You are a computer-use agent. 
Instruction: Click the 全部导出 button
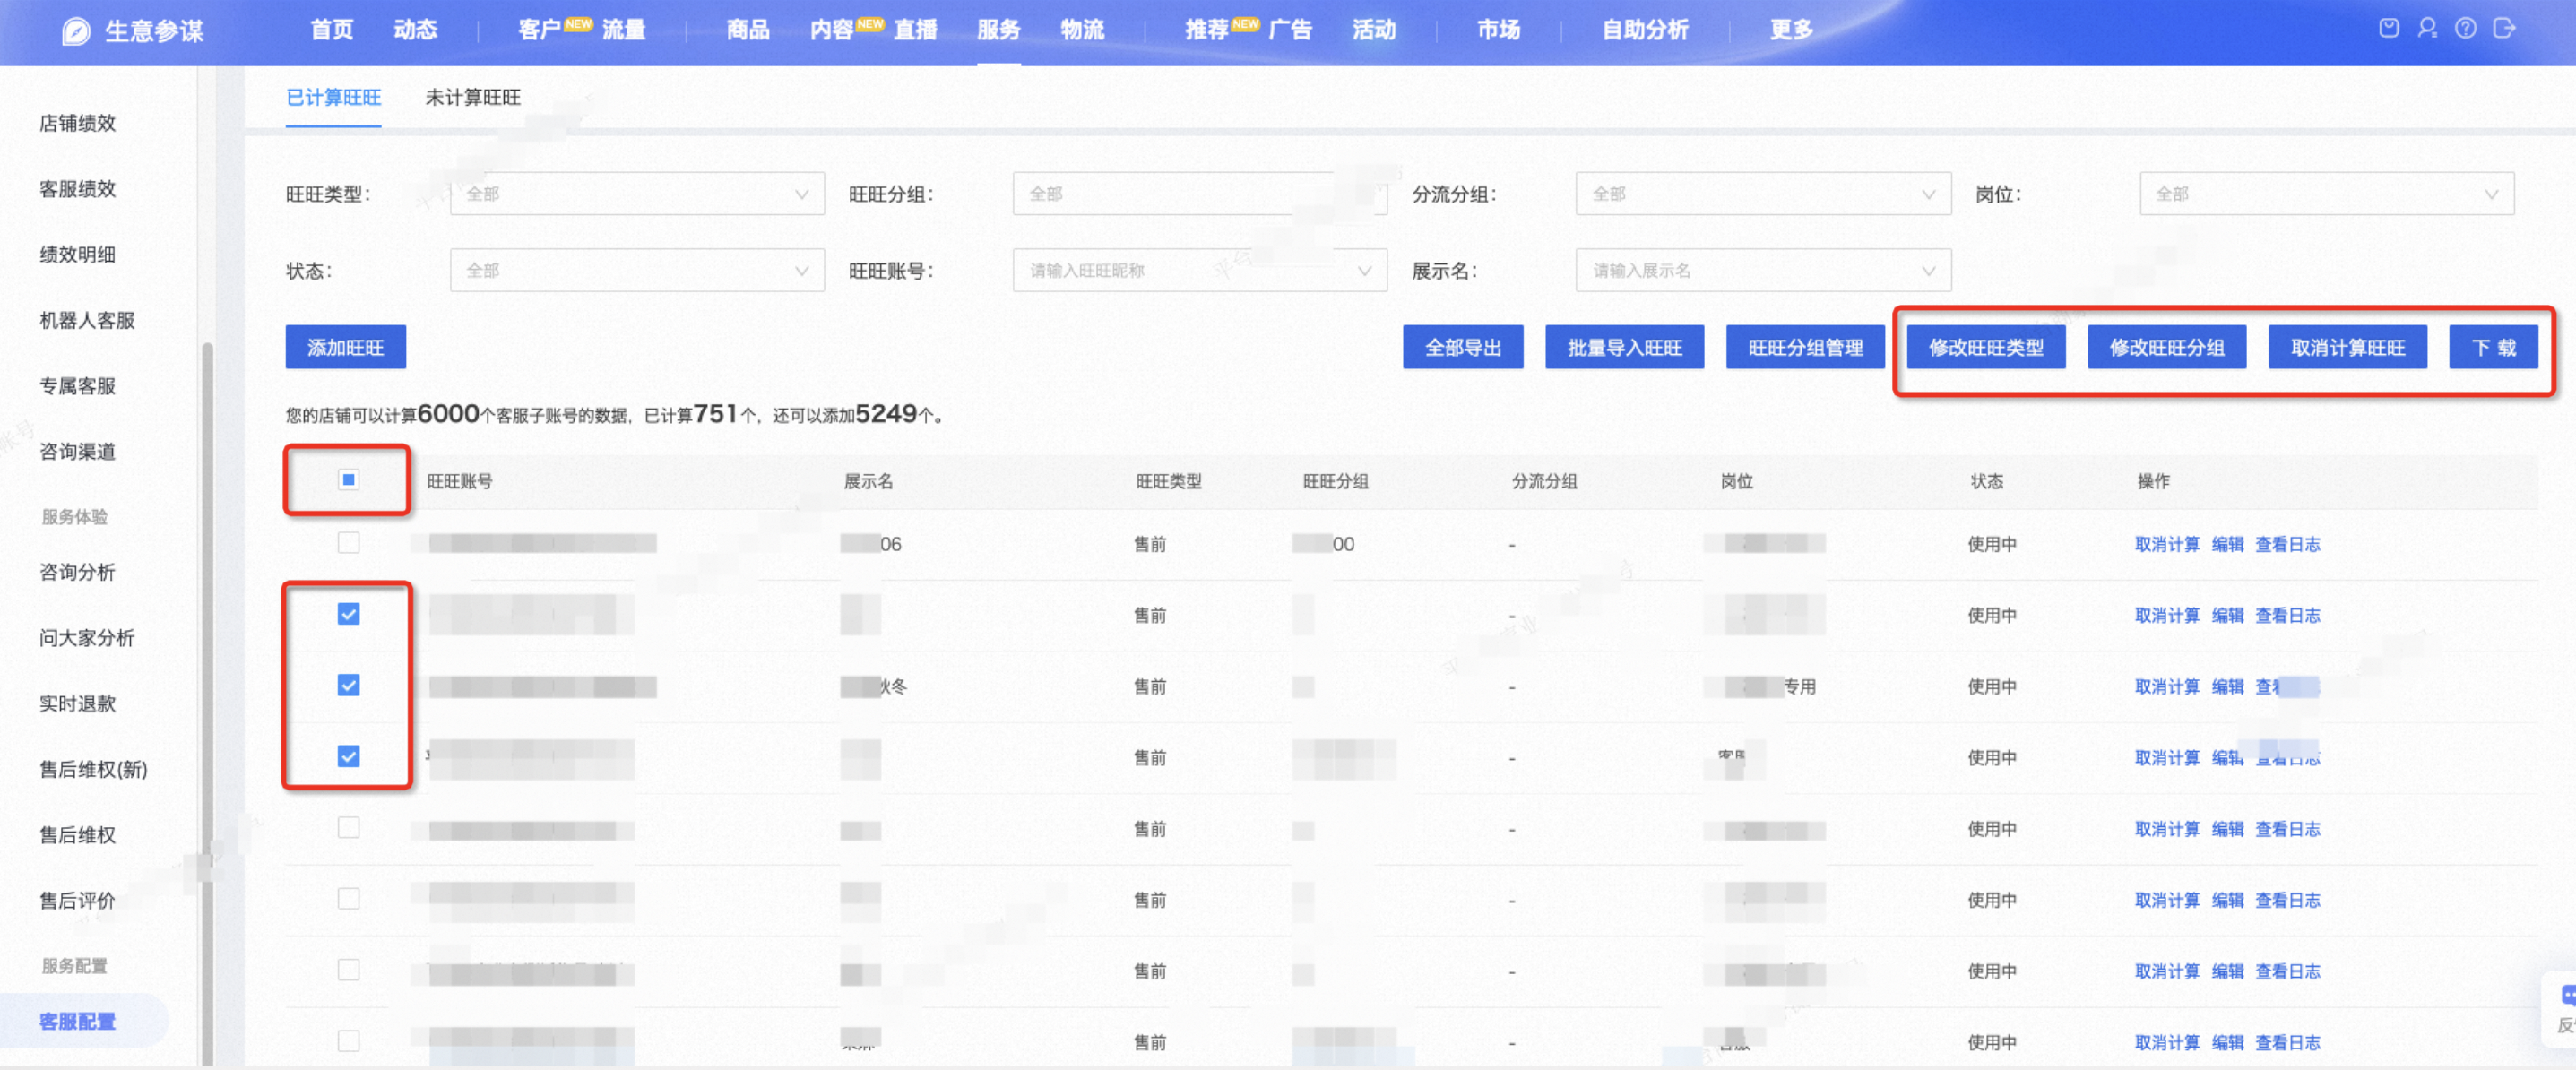point(1462,347)
